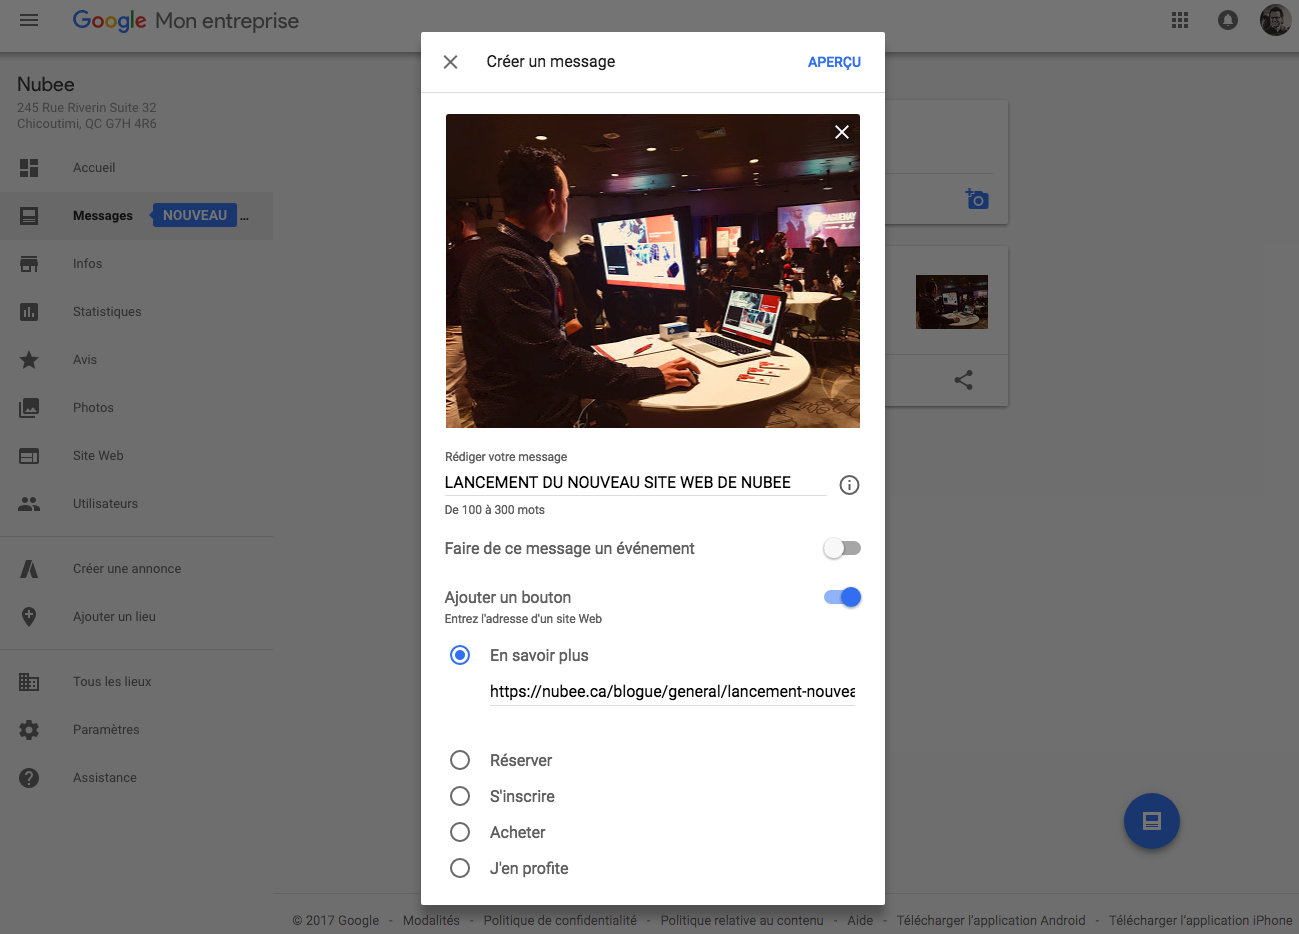The width and height of the screenshot is (1299, 934).
Task: Close the Créer un message dialog
Action: tap(451, 62)
